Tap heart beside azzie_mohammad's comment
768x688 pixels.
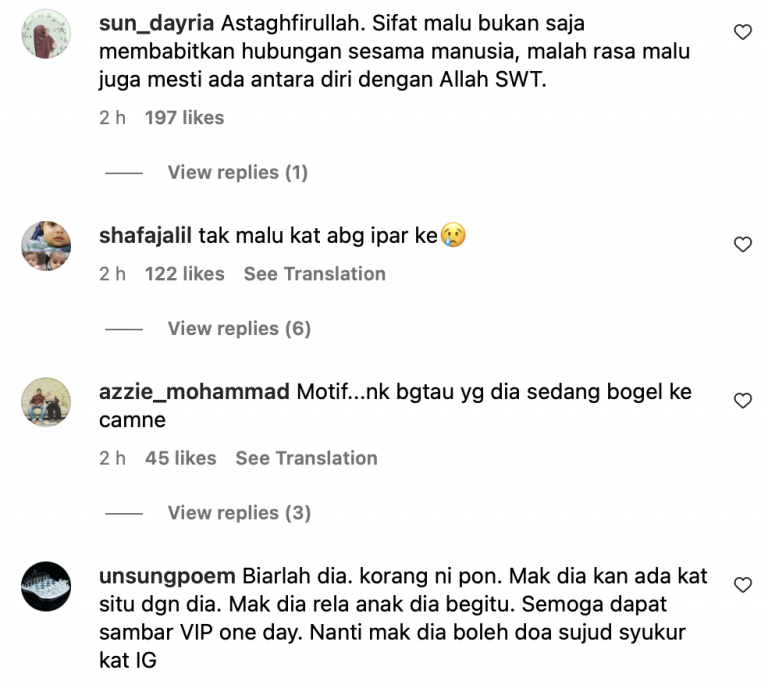pos(743,401)
